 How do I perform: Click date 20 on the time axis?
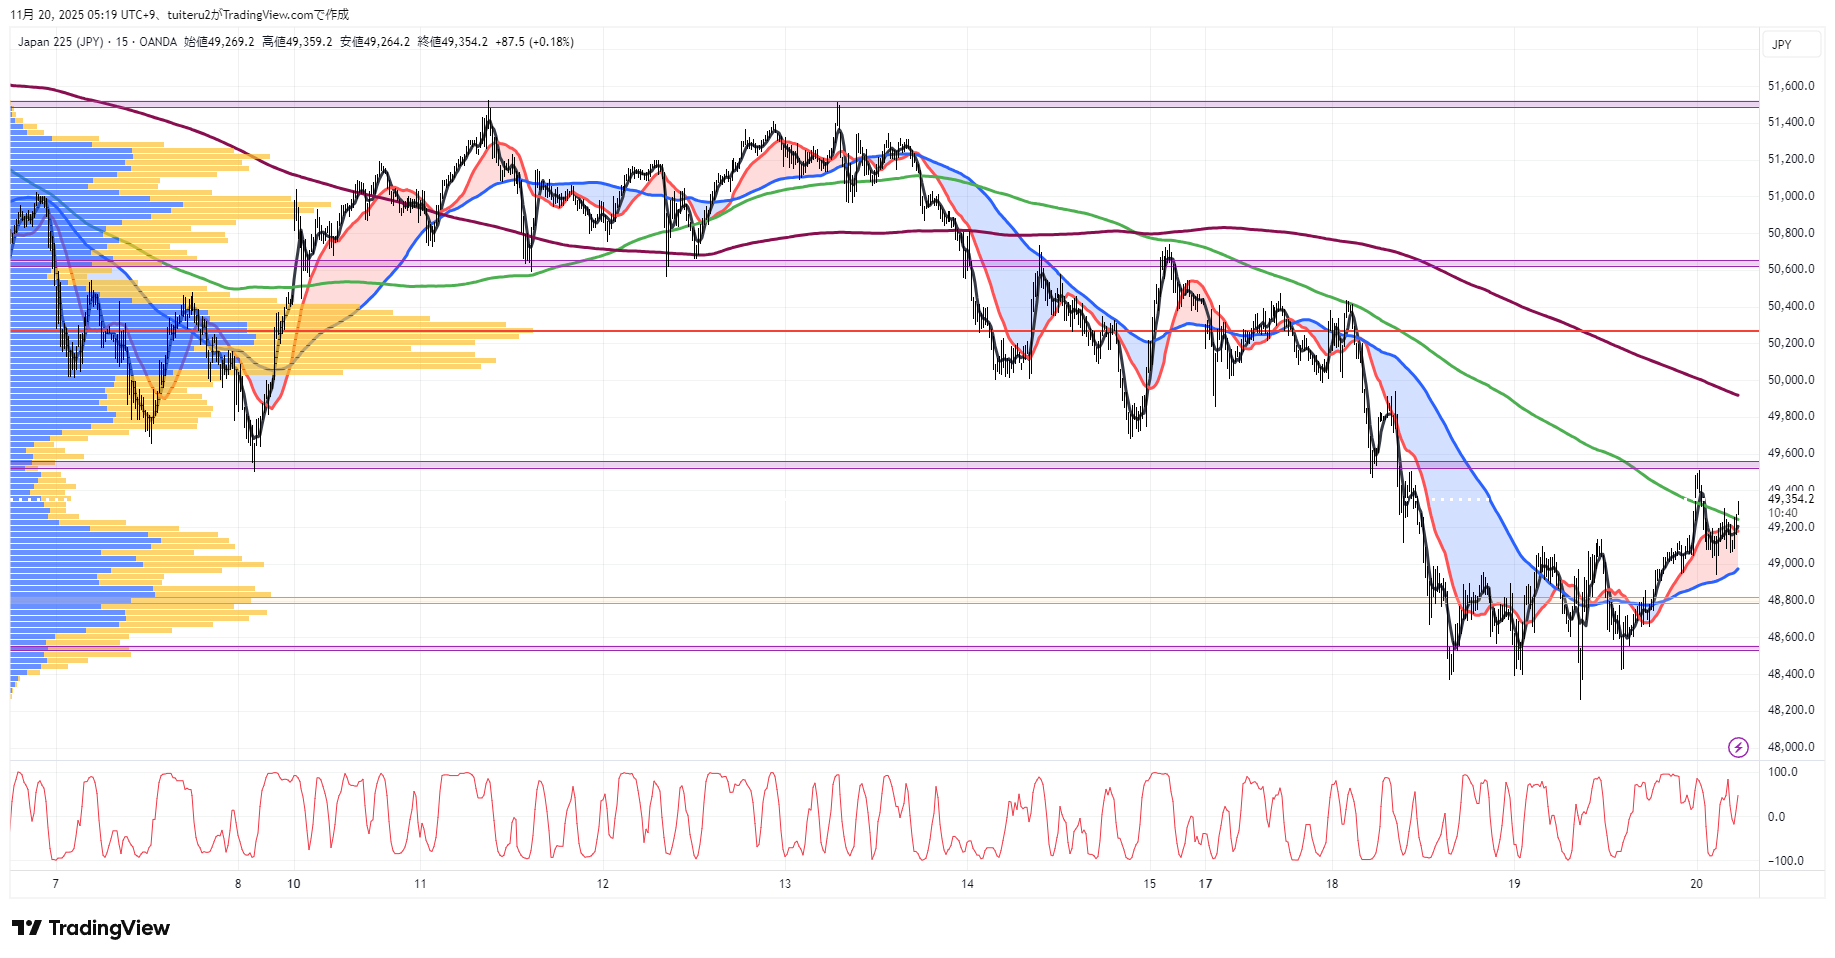click(1696, 884)
